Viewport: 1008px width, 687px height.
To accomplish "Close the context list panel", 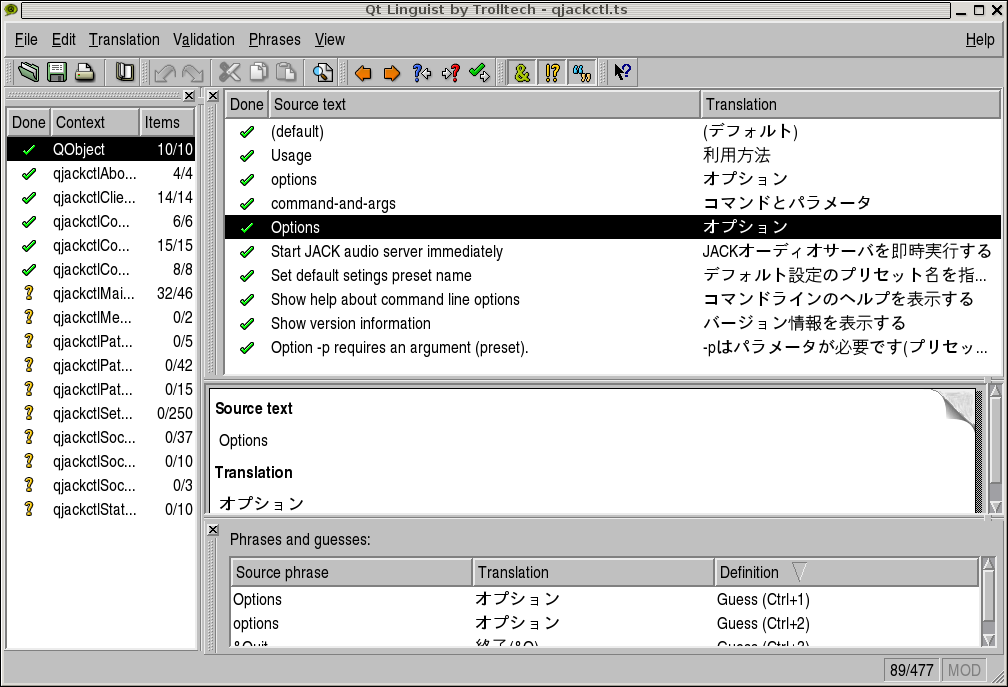I will [189, 96].
